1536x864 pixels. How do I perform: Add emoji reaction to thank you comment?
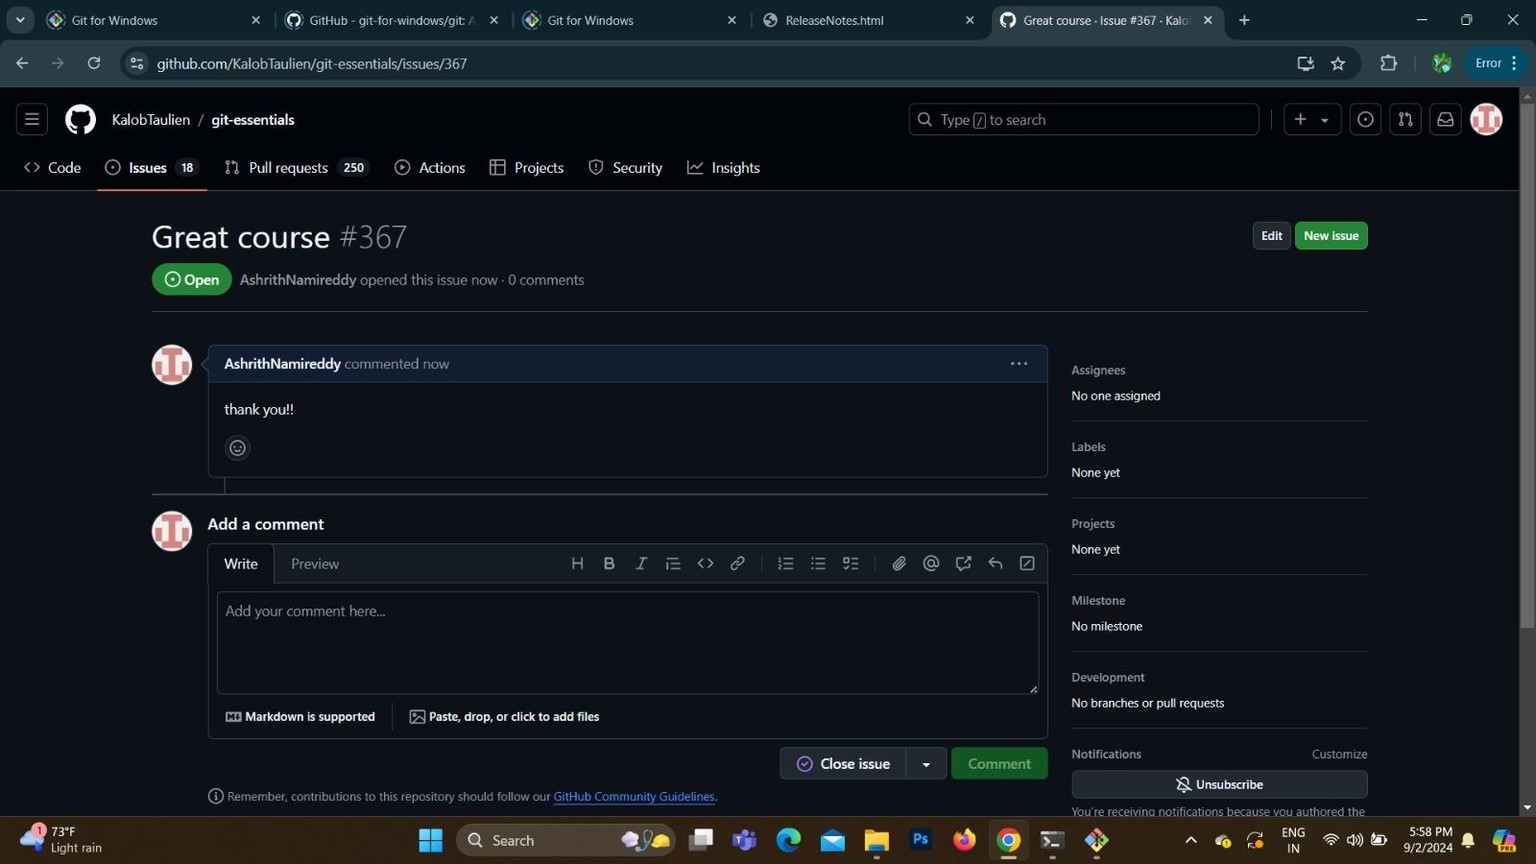coord(237,448)
